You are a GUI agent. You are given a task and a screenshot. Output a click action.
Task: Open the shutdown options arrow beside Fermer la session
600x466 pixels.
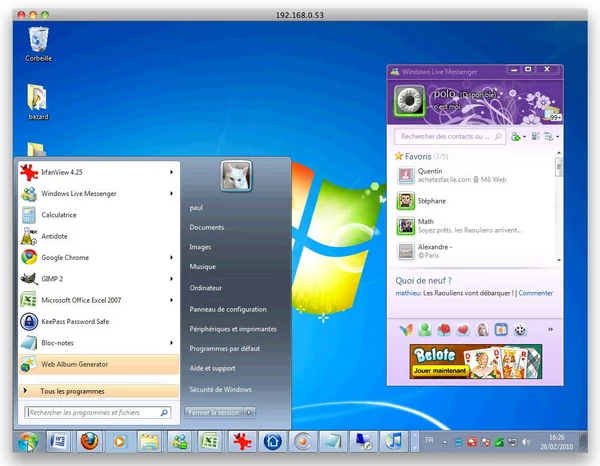click(x=249, y=412)
